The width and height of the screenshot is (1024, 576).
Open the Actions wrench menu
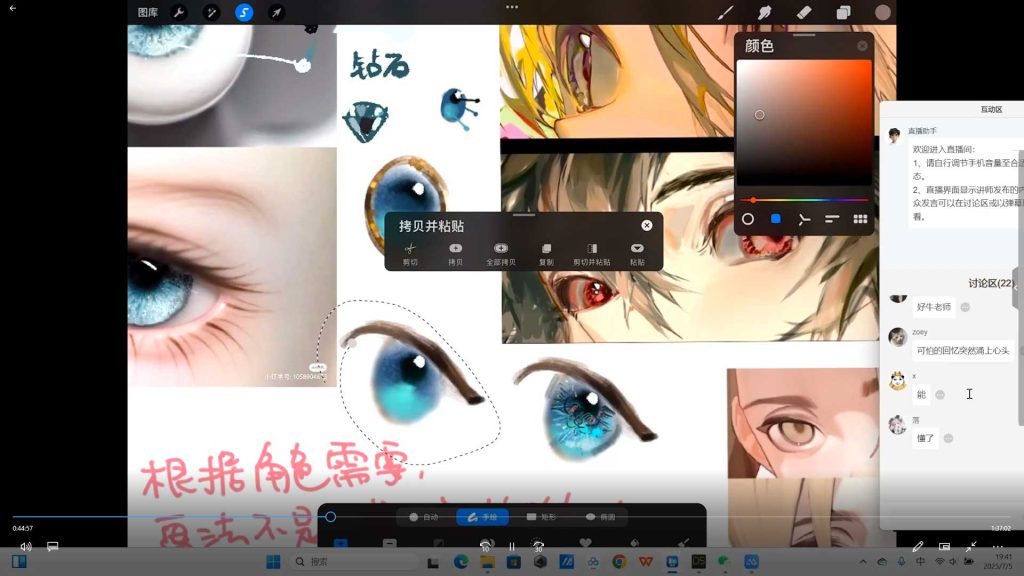point(179,12)
